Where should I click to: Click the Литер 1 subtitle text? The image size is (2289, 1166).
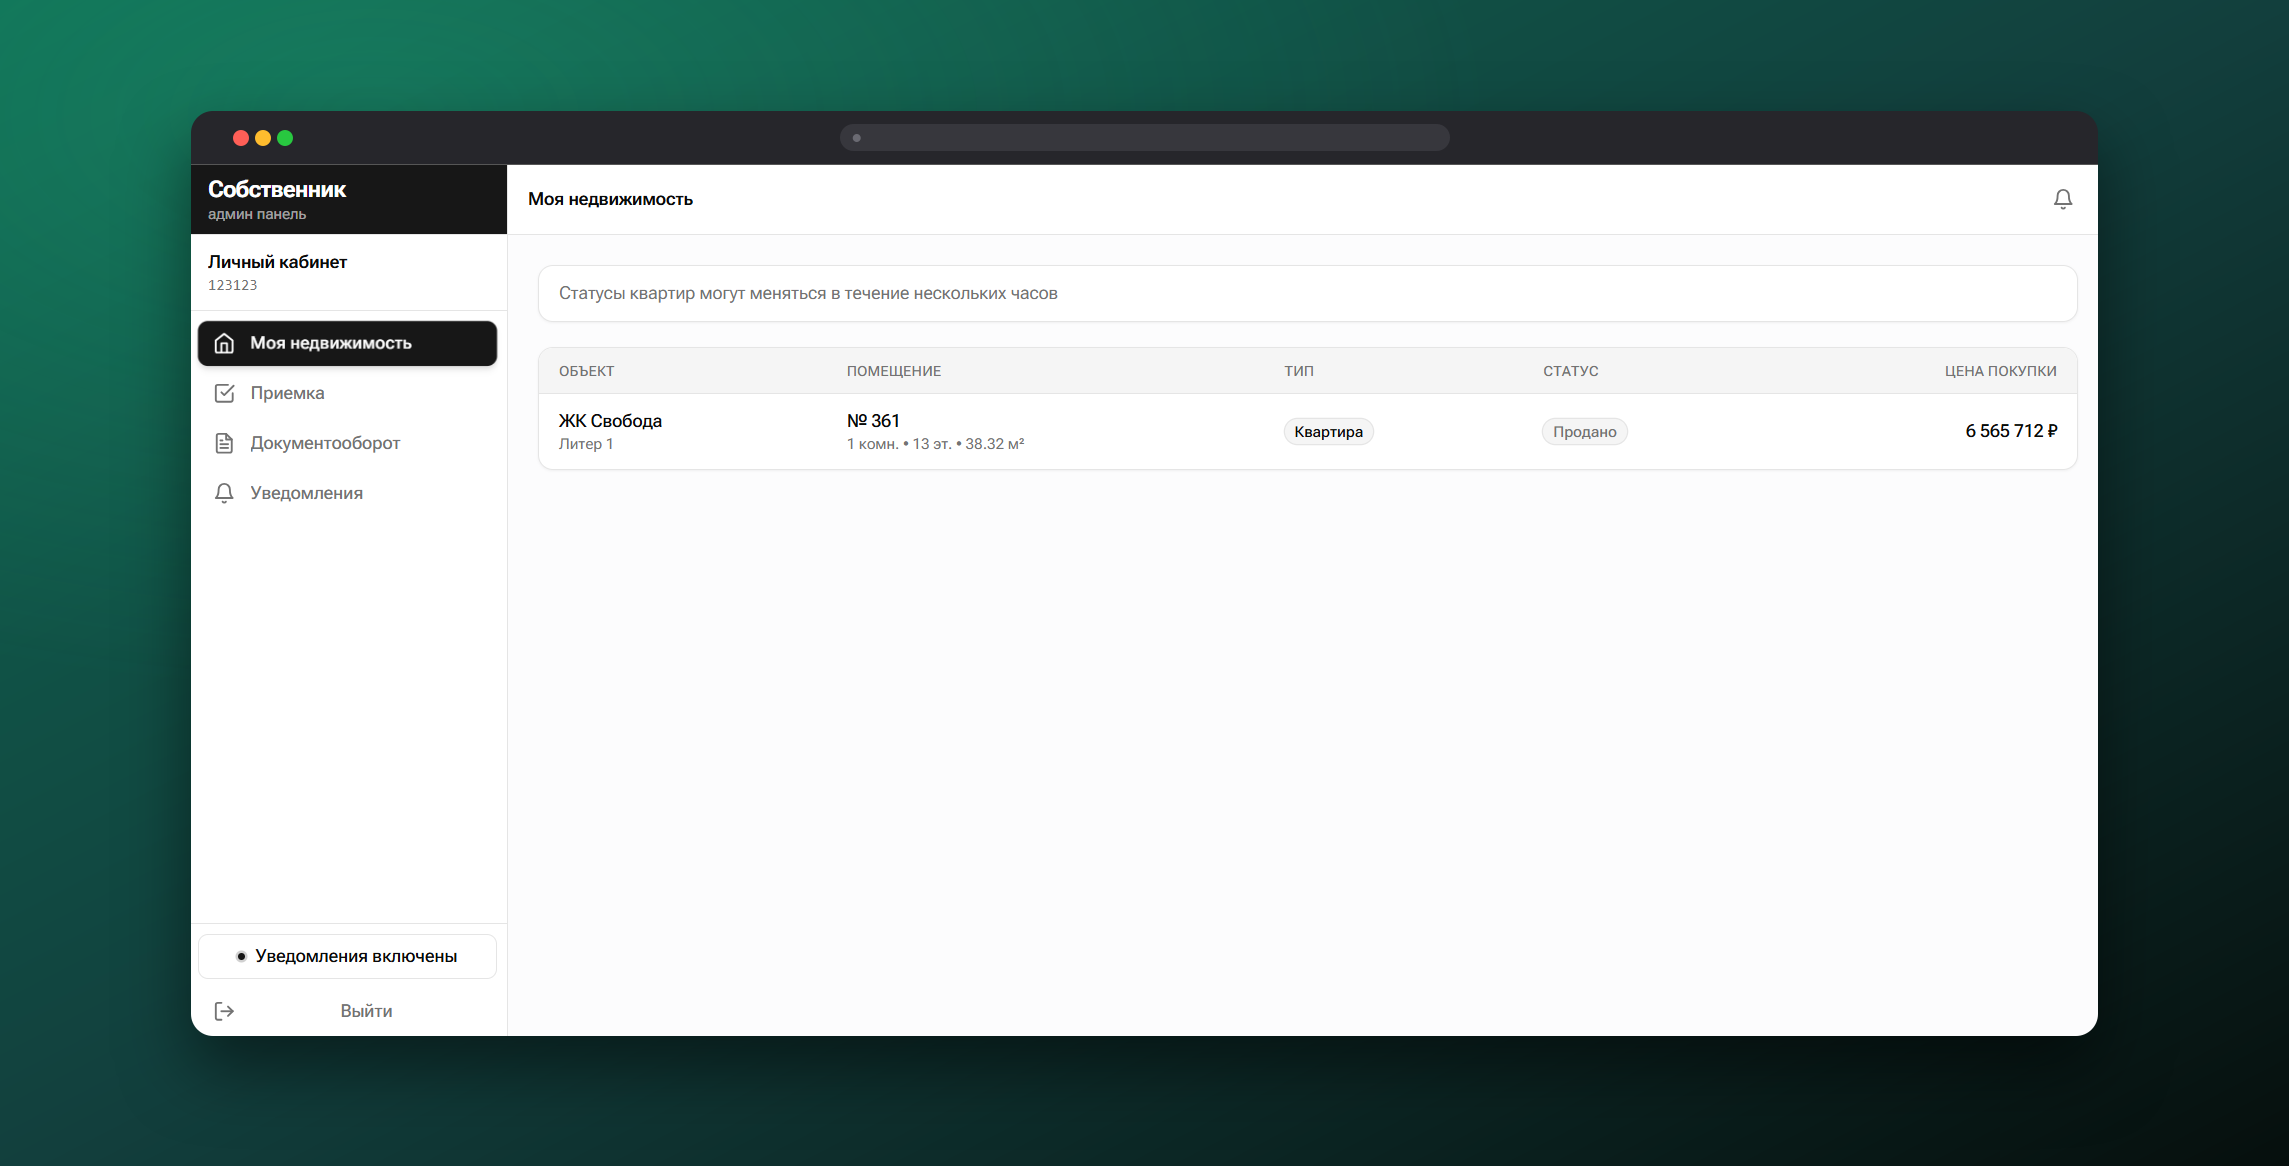pyautogui.click(x=586, y=444)
